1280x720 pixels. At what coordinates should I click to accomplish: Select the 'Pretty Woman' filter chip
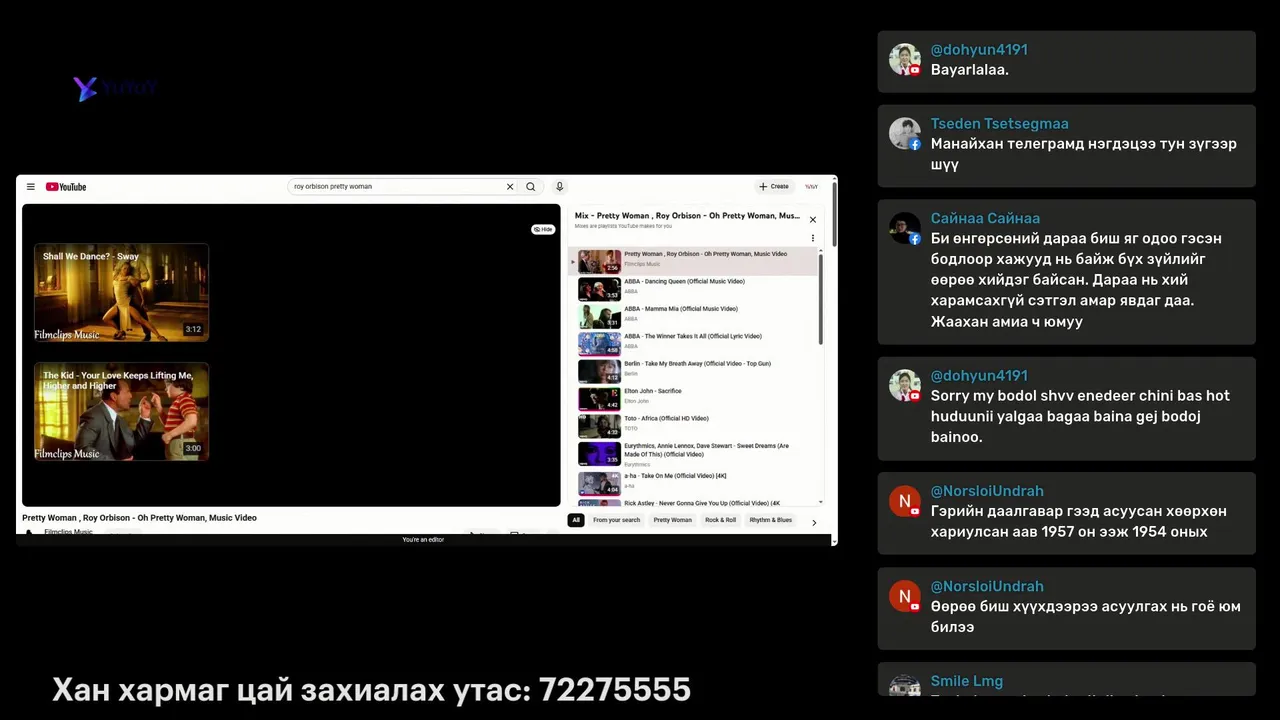click(672, 520)
